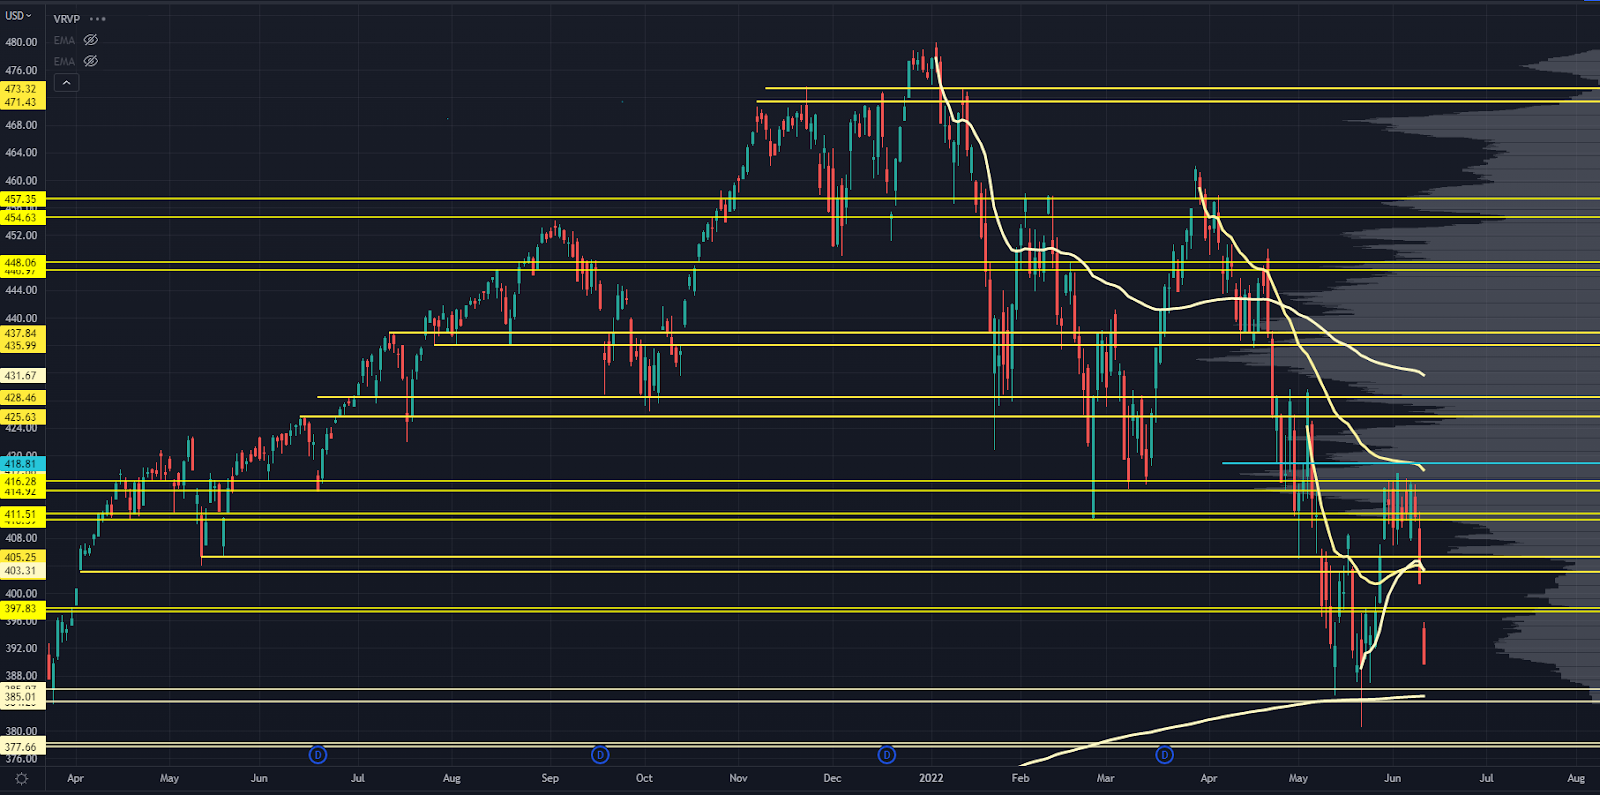Click the Nov label on time axis
Image resolution: width=1600 pixels, height=795 pixels.
point(738,778)
